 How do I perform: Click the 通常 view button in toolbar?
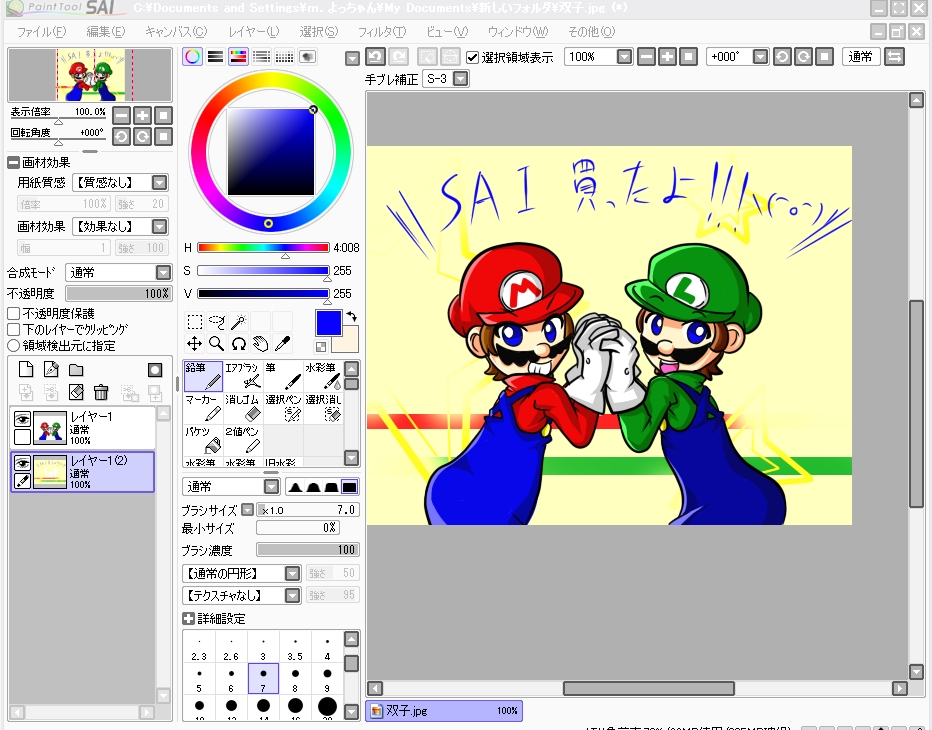861,56
